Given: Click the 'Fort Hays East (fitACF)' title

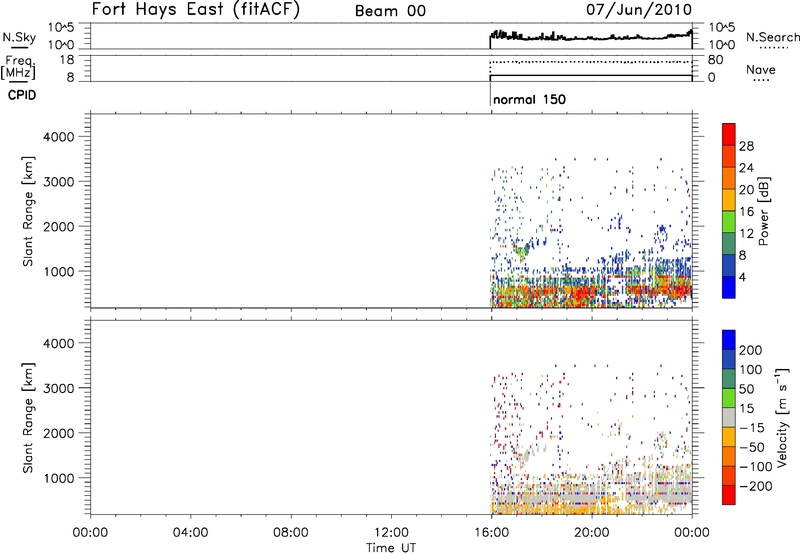Looking at the screenshot, I should tap(195, 10).
